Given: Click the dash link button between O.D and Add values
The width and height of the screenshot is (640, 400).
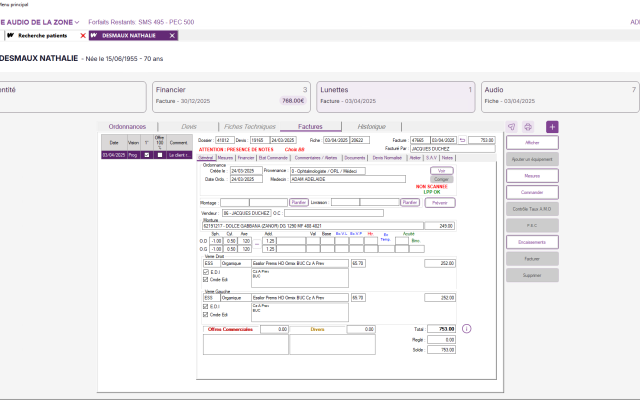Looking at the screenshot, I should click(x=257, y=245).
